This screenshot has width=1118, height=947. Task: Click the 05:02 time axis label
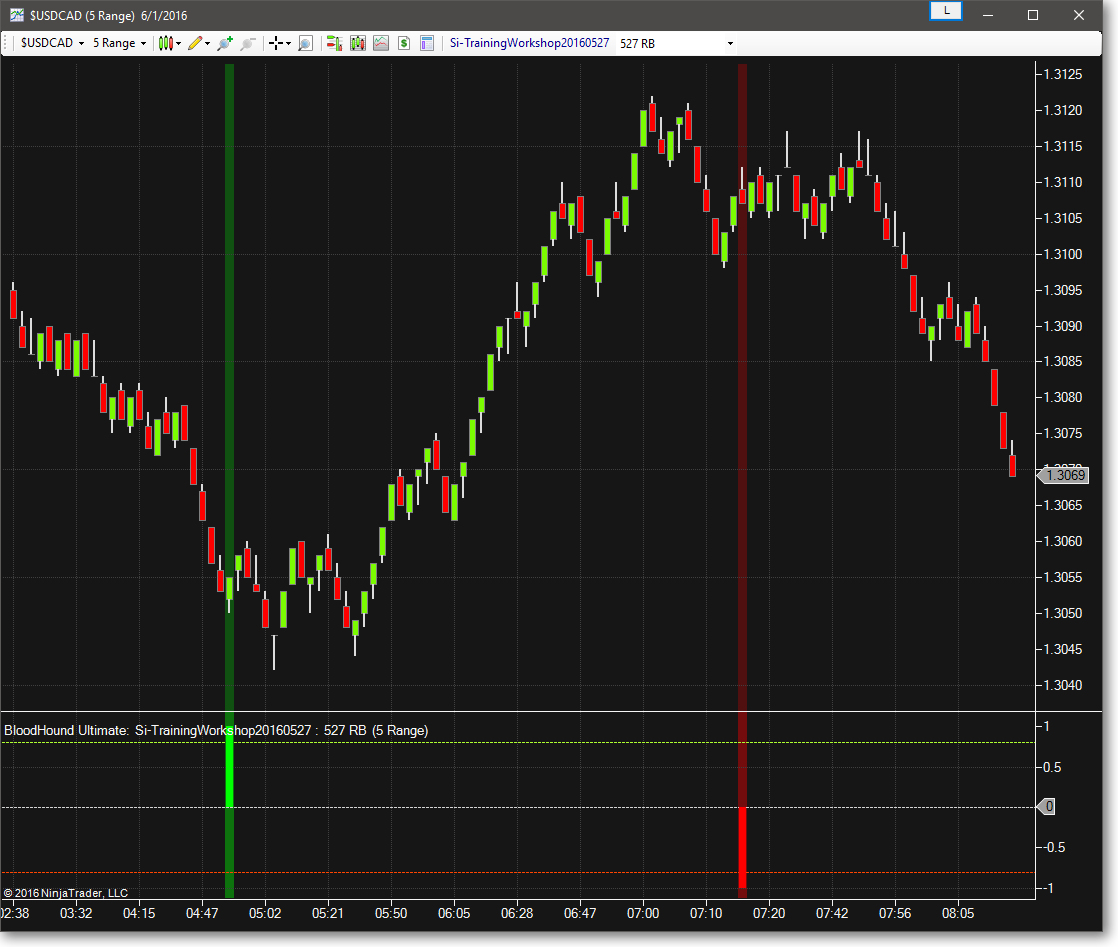point(265,913)
